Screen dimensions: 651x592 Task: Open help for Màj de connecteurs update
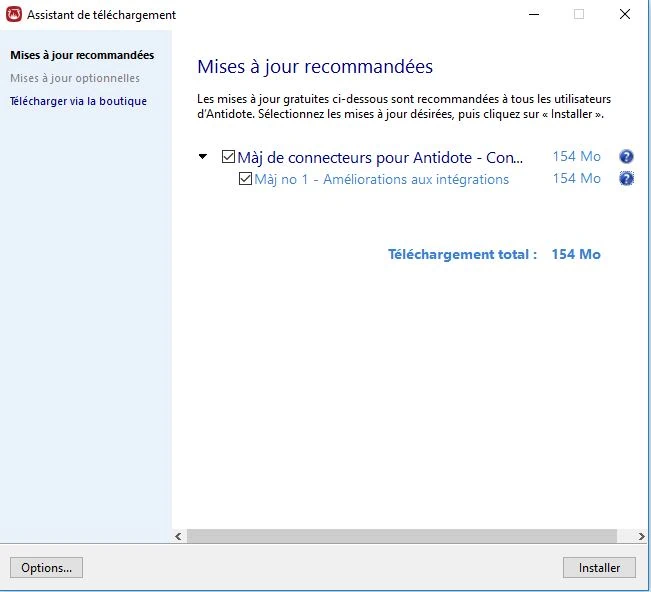pos(627,157)
